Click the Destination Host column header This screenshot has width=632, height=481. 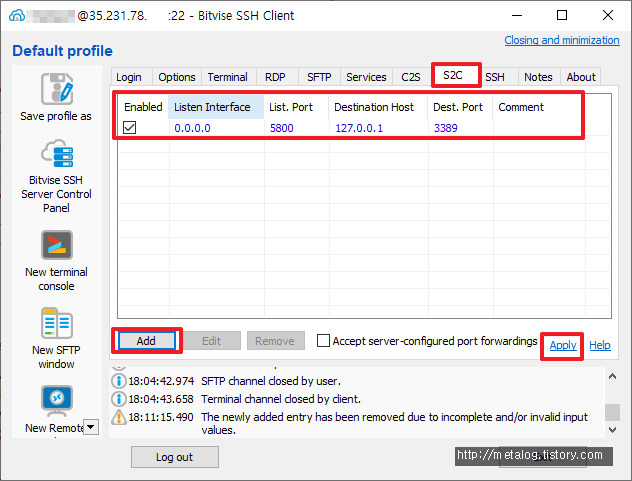378,107
